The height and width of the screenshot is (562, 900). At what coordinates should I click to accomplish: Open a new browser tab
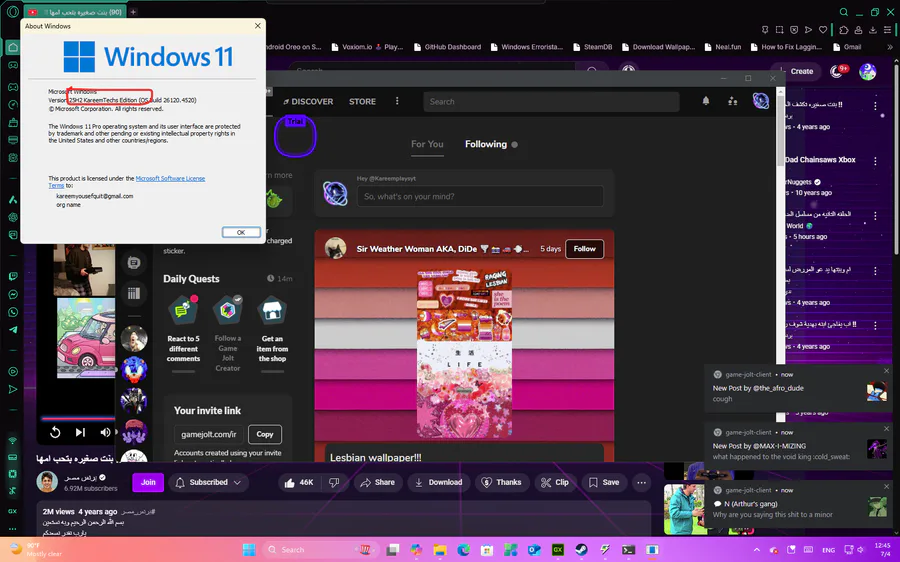pyautogui.click(x=133, y=11)
